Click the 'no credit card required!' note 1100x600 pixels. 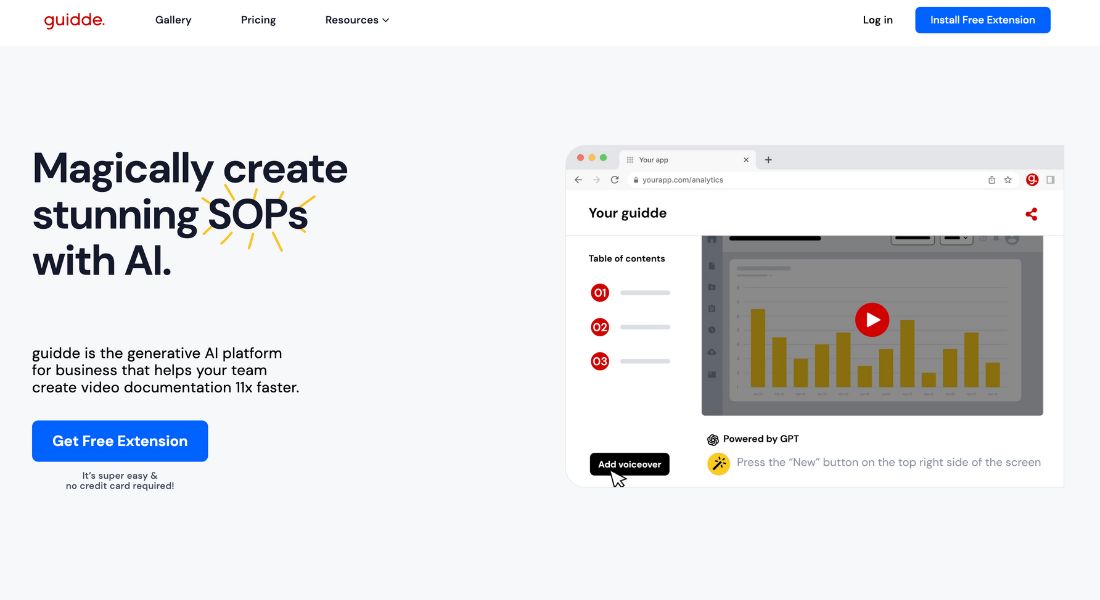120,486
